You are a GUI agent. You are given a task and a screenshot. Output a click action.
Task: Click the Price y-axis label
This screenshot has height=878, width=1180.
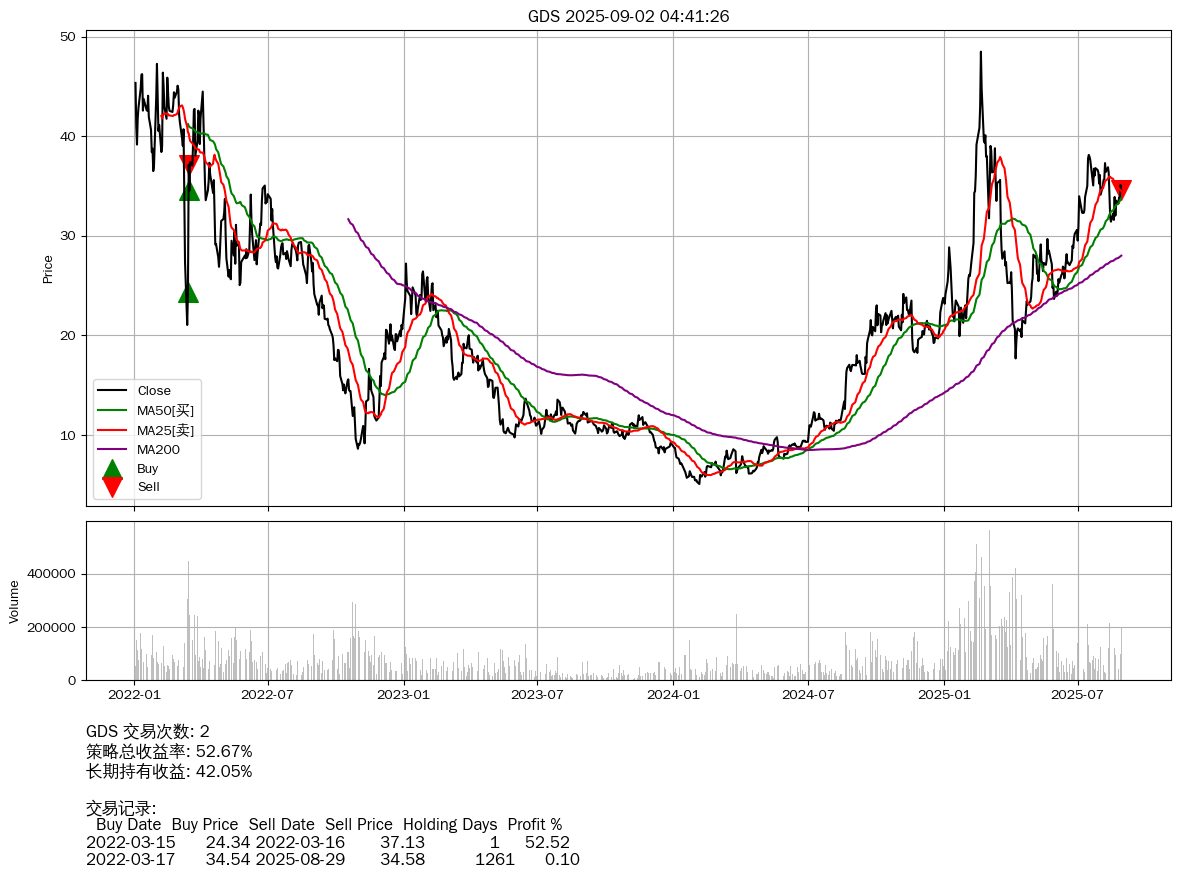click(48, 269)
